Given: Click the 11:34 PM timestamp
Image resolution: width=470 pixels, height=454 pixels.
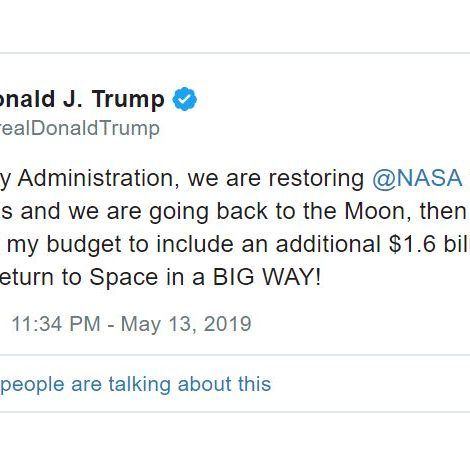Looking at the screenshot, I should [x=56, y=324].
